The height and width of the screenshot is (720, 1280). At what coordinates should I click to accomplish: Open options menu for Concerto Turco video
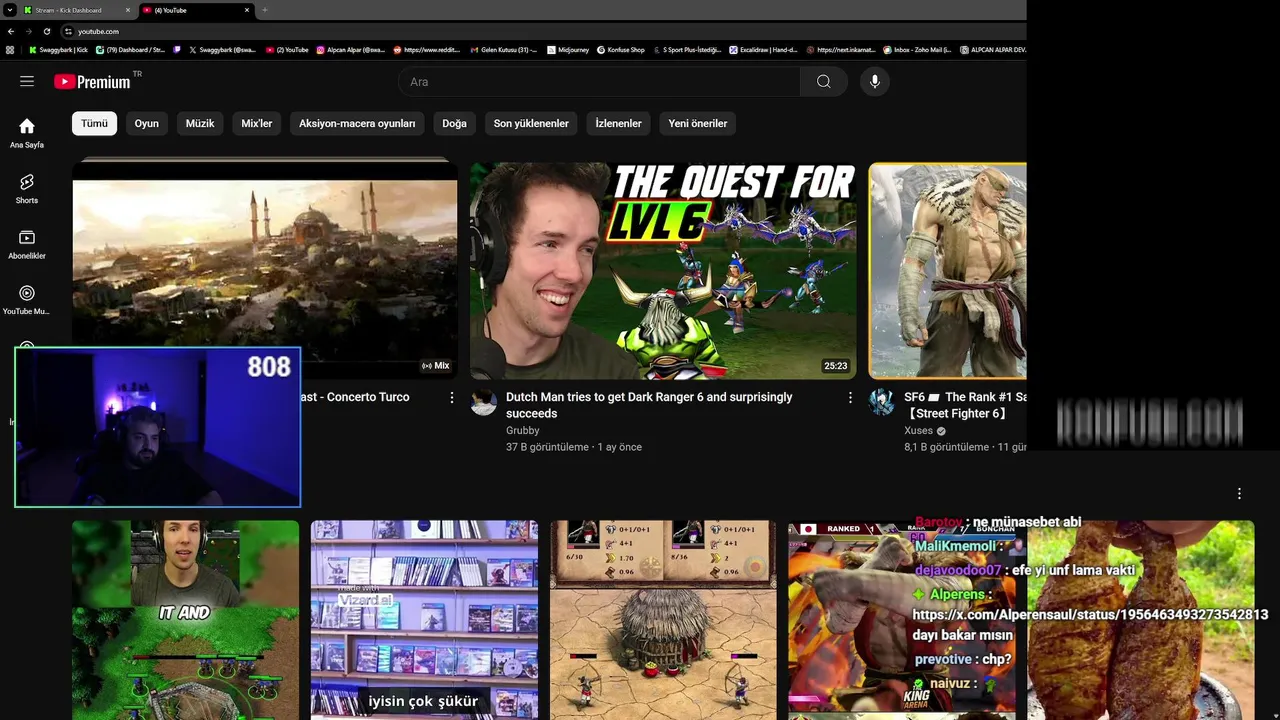coord(451,398)
